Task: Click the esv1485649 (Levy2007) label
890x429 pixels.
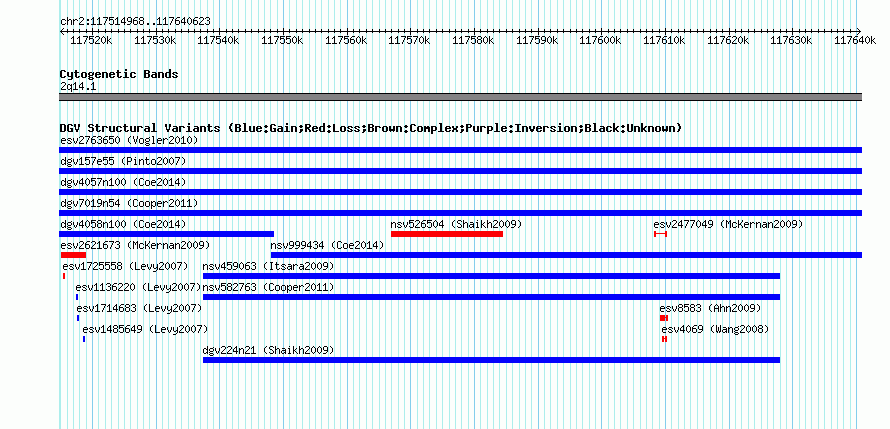Action: point(145,329)
